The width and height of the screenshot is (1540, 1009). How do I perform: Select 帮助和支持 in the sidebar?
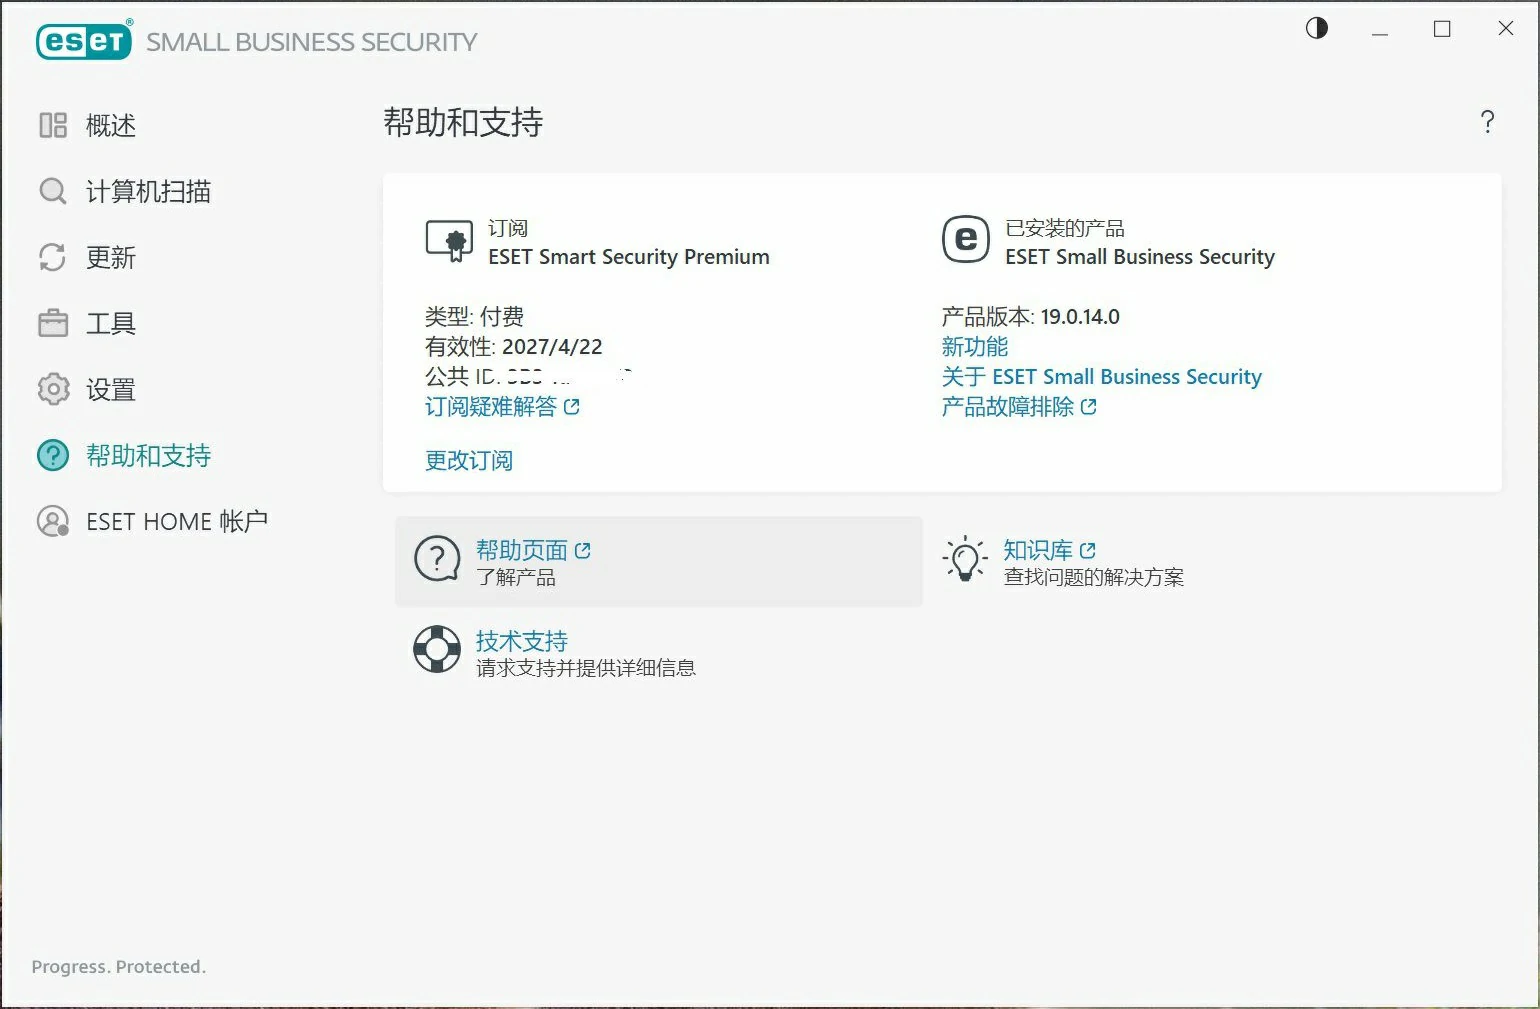tap(148, 456)
